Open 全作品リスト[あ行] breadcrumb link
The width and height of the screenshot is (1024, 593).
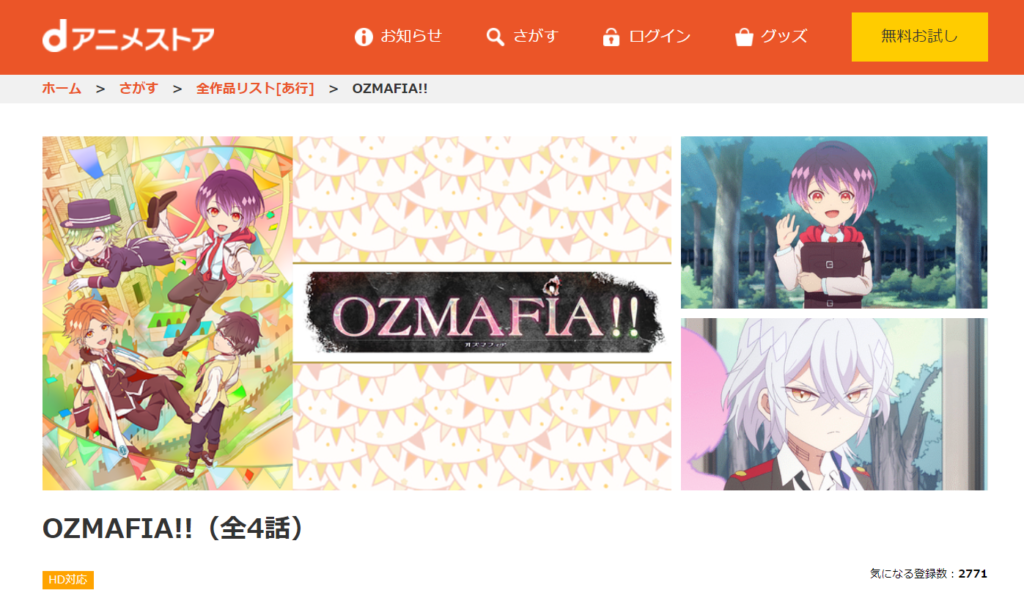(255, 88)
